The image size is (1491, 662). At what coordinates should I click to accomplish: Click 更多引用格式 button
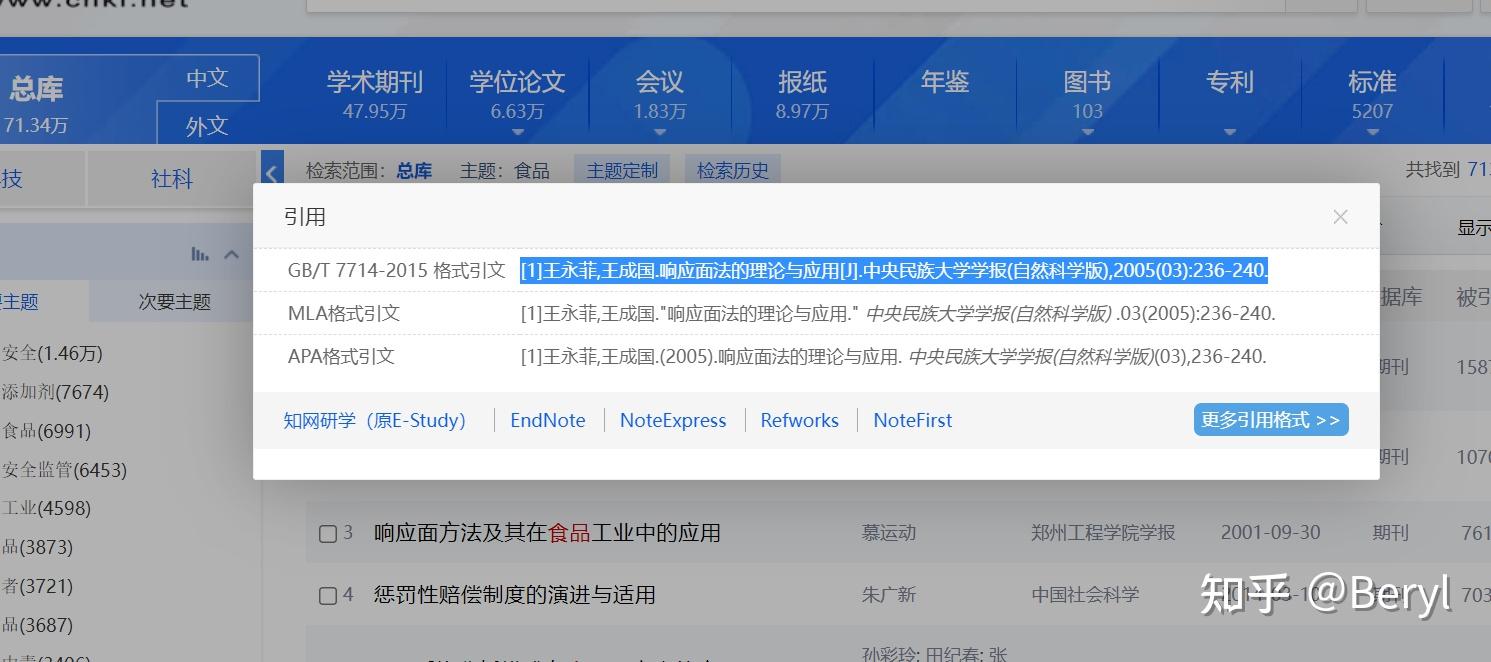1271,420
